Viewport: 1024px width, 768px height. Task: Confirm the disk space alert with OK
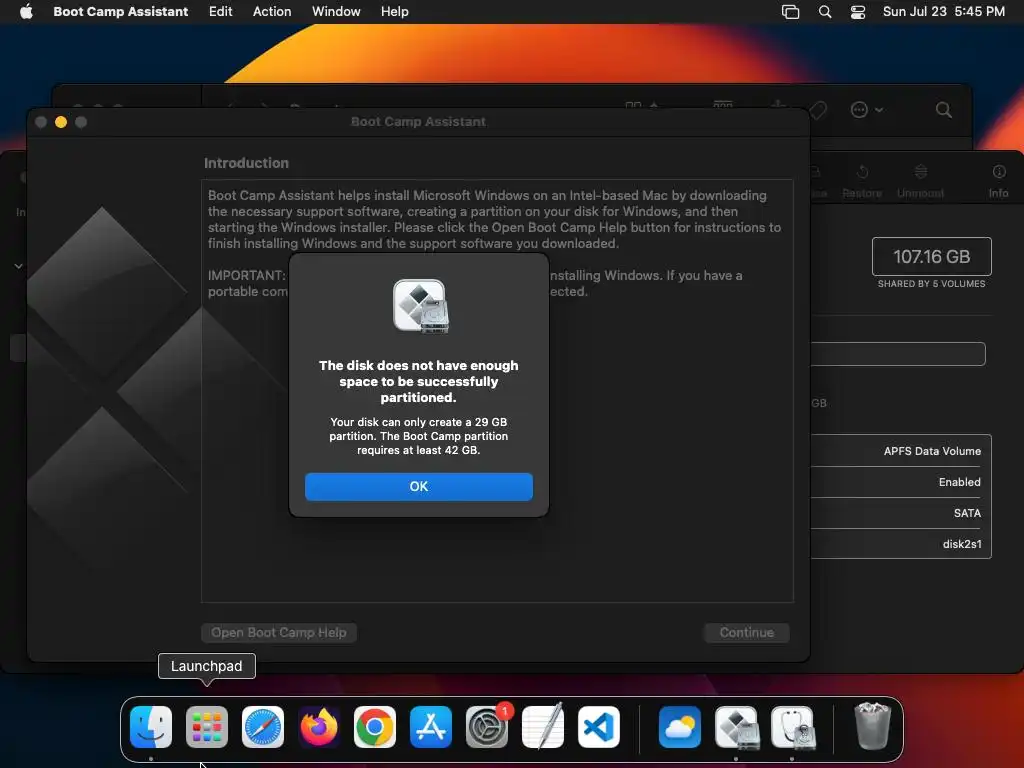tap(419, 487)
